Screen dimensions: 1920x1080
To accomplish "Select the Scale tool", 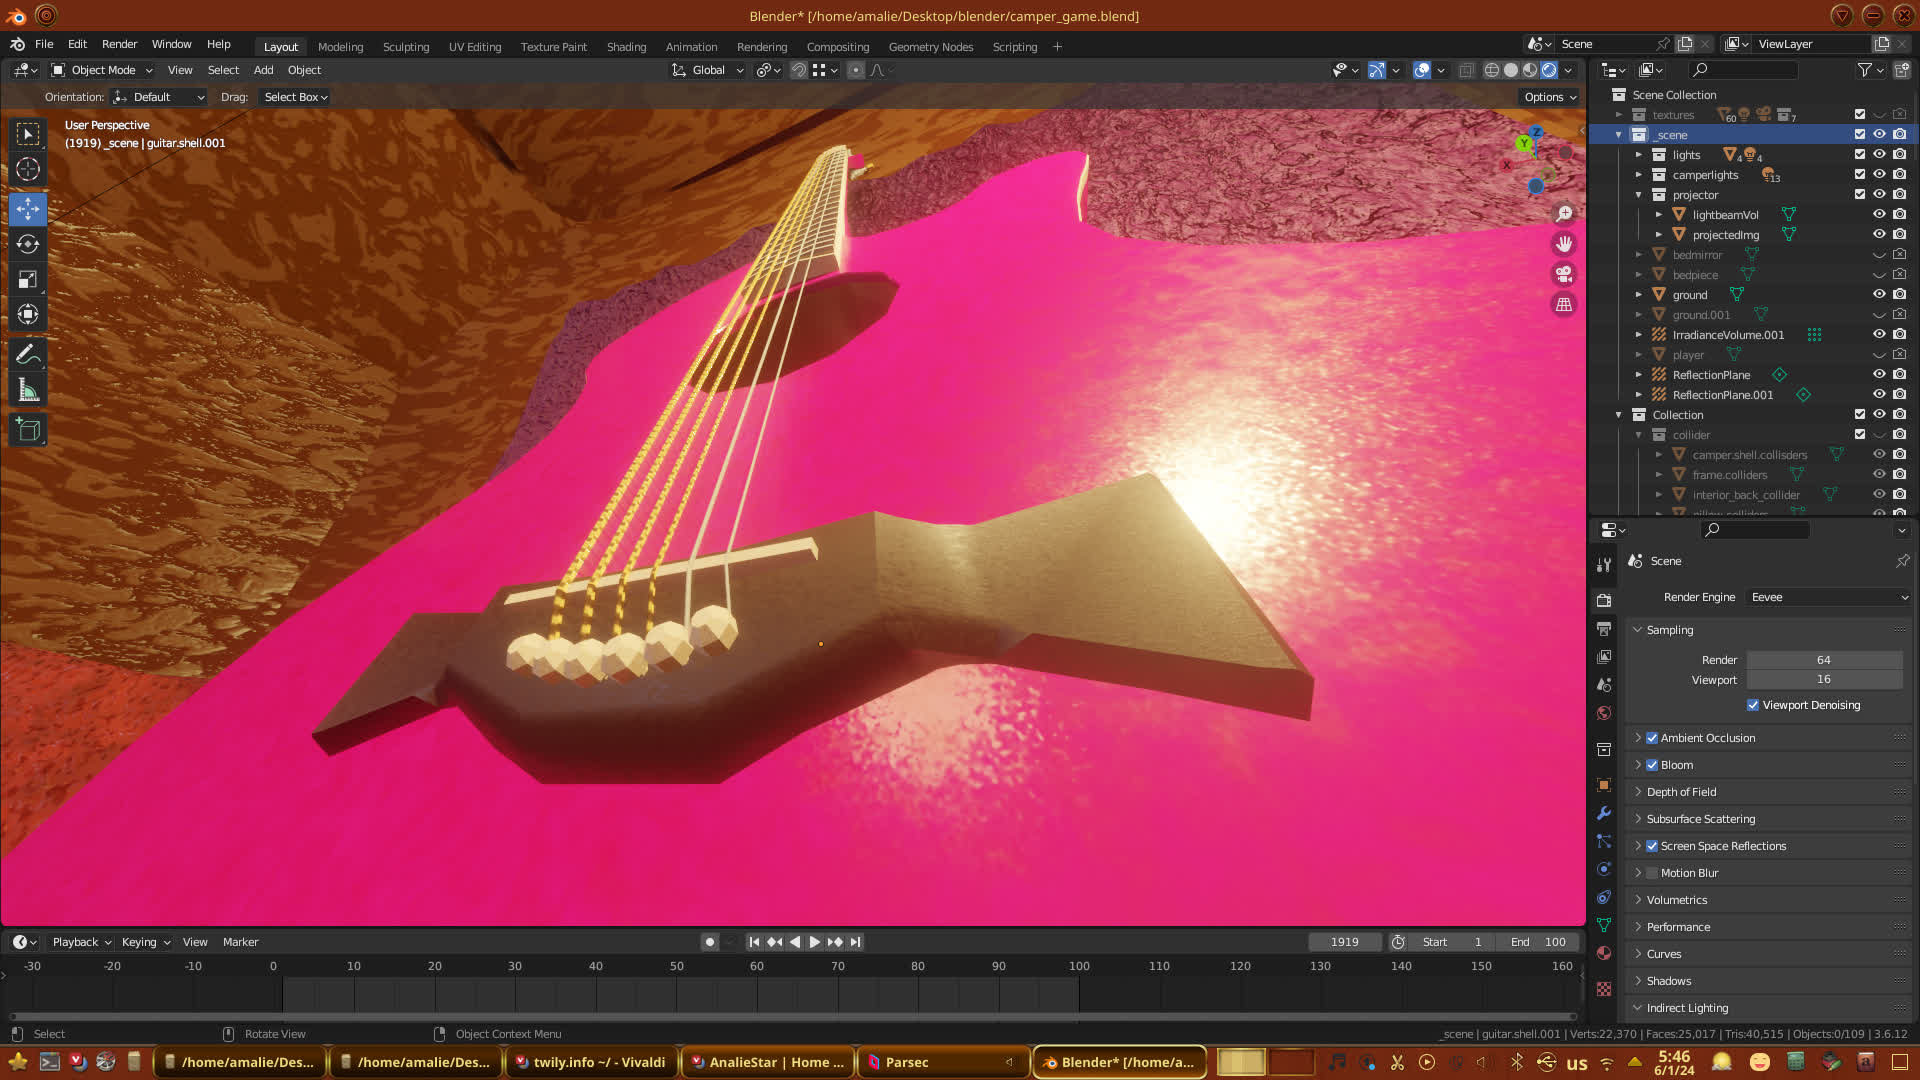I will (28, 280).
